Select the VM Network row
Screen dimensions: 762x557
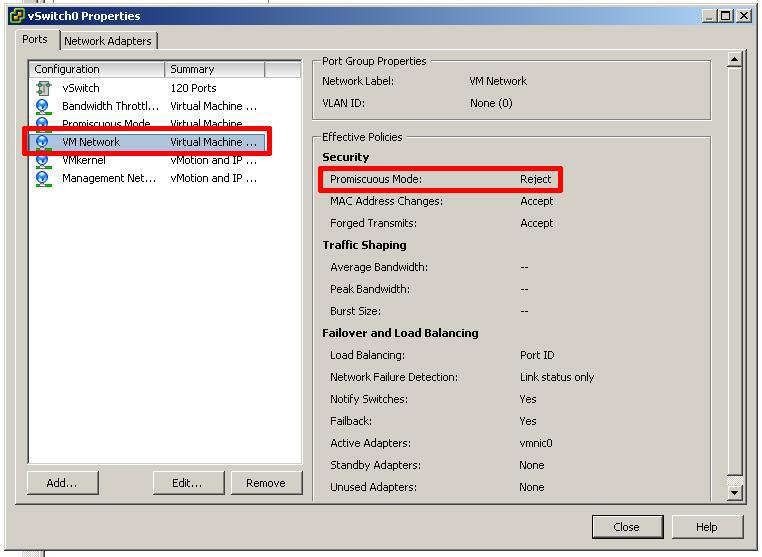pos(148,142)
